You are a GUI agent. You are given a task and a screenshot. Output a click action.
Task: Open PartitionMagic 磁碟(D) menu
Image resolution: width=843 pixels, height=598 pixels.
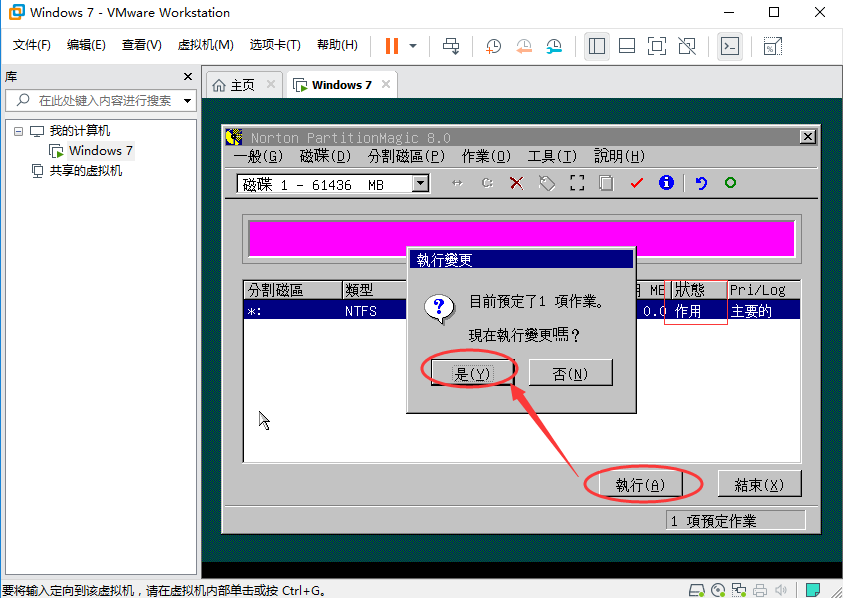325,156
